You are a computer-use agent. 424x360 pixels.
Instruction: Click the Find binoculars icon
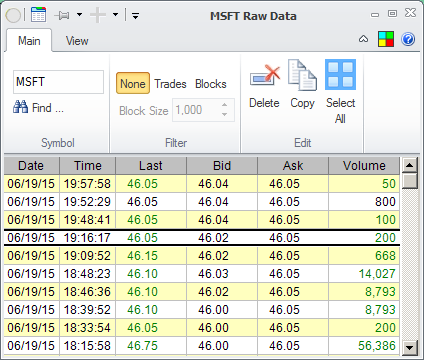(20, 107)
